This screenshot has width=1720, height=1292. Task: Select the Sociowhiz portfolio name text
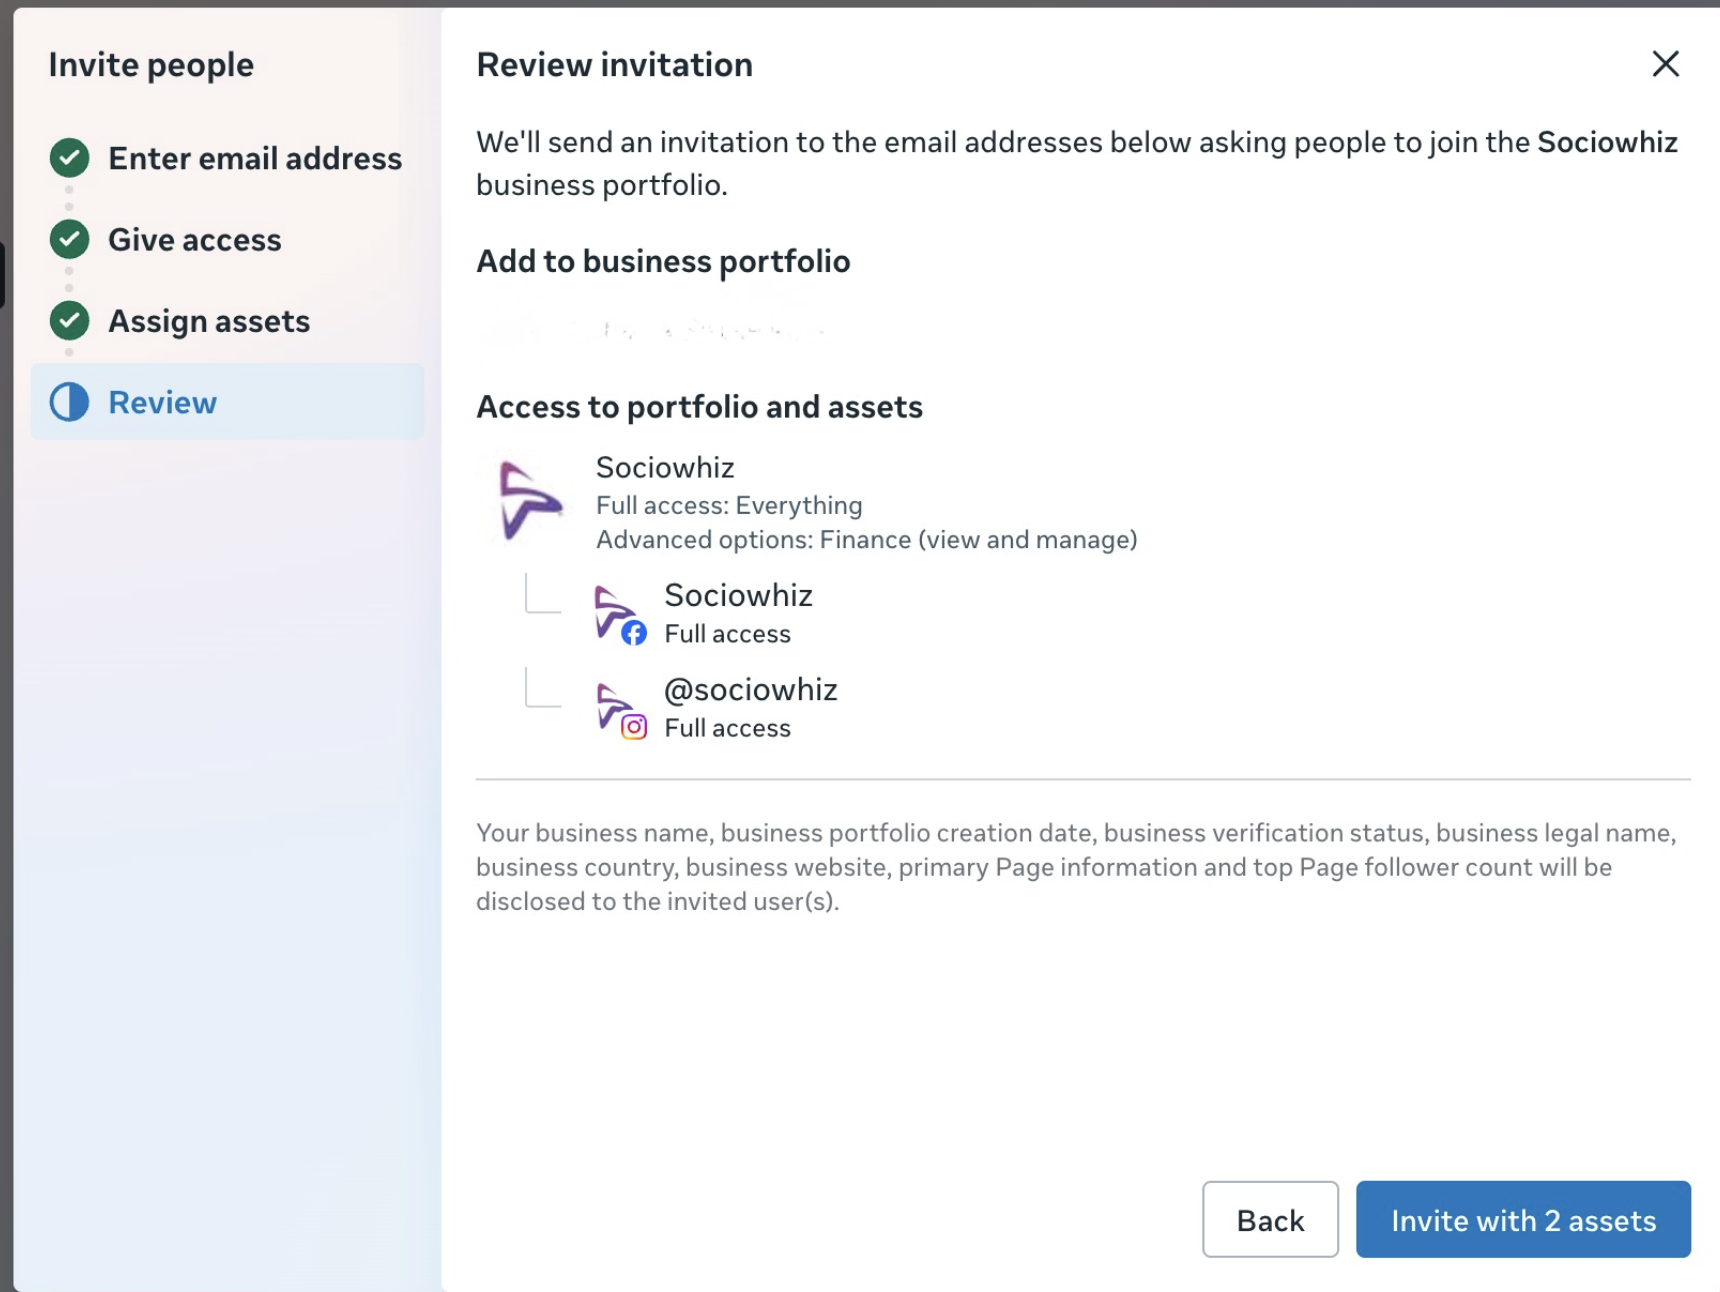(x=665, y=467)
